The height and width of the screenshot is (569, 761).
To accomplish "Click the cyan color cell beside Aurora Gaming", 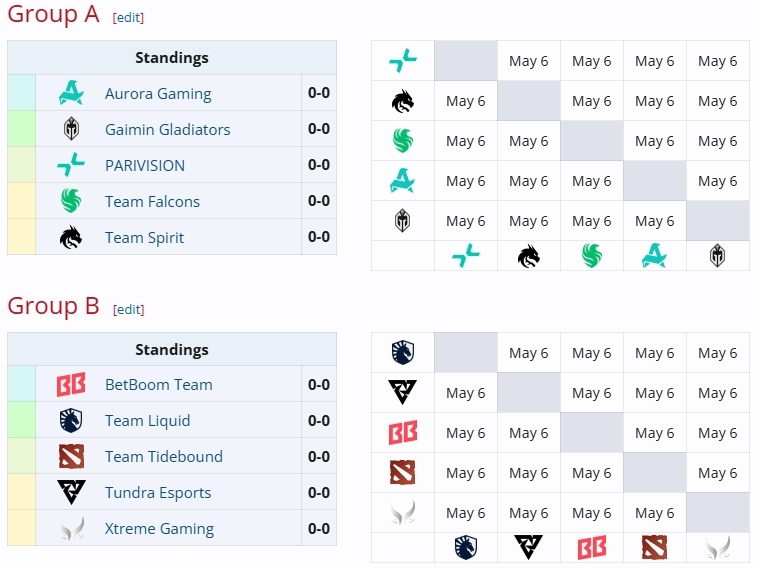I will pos(21,92).
